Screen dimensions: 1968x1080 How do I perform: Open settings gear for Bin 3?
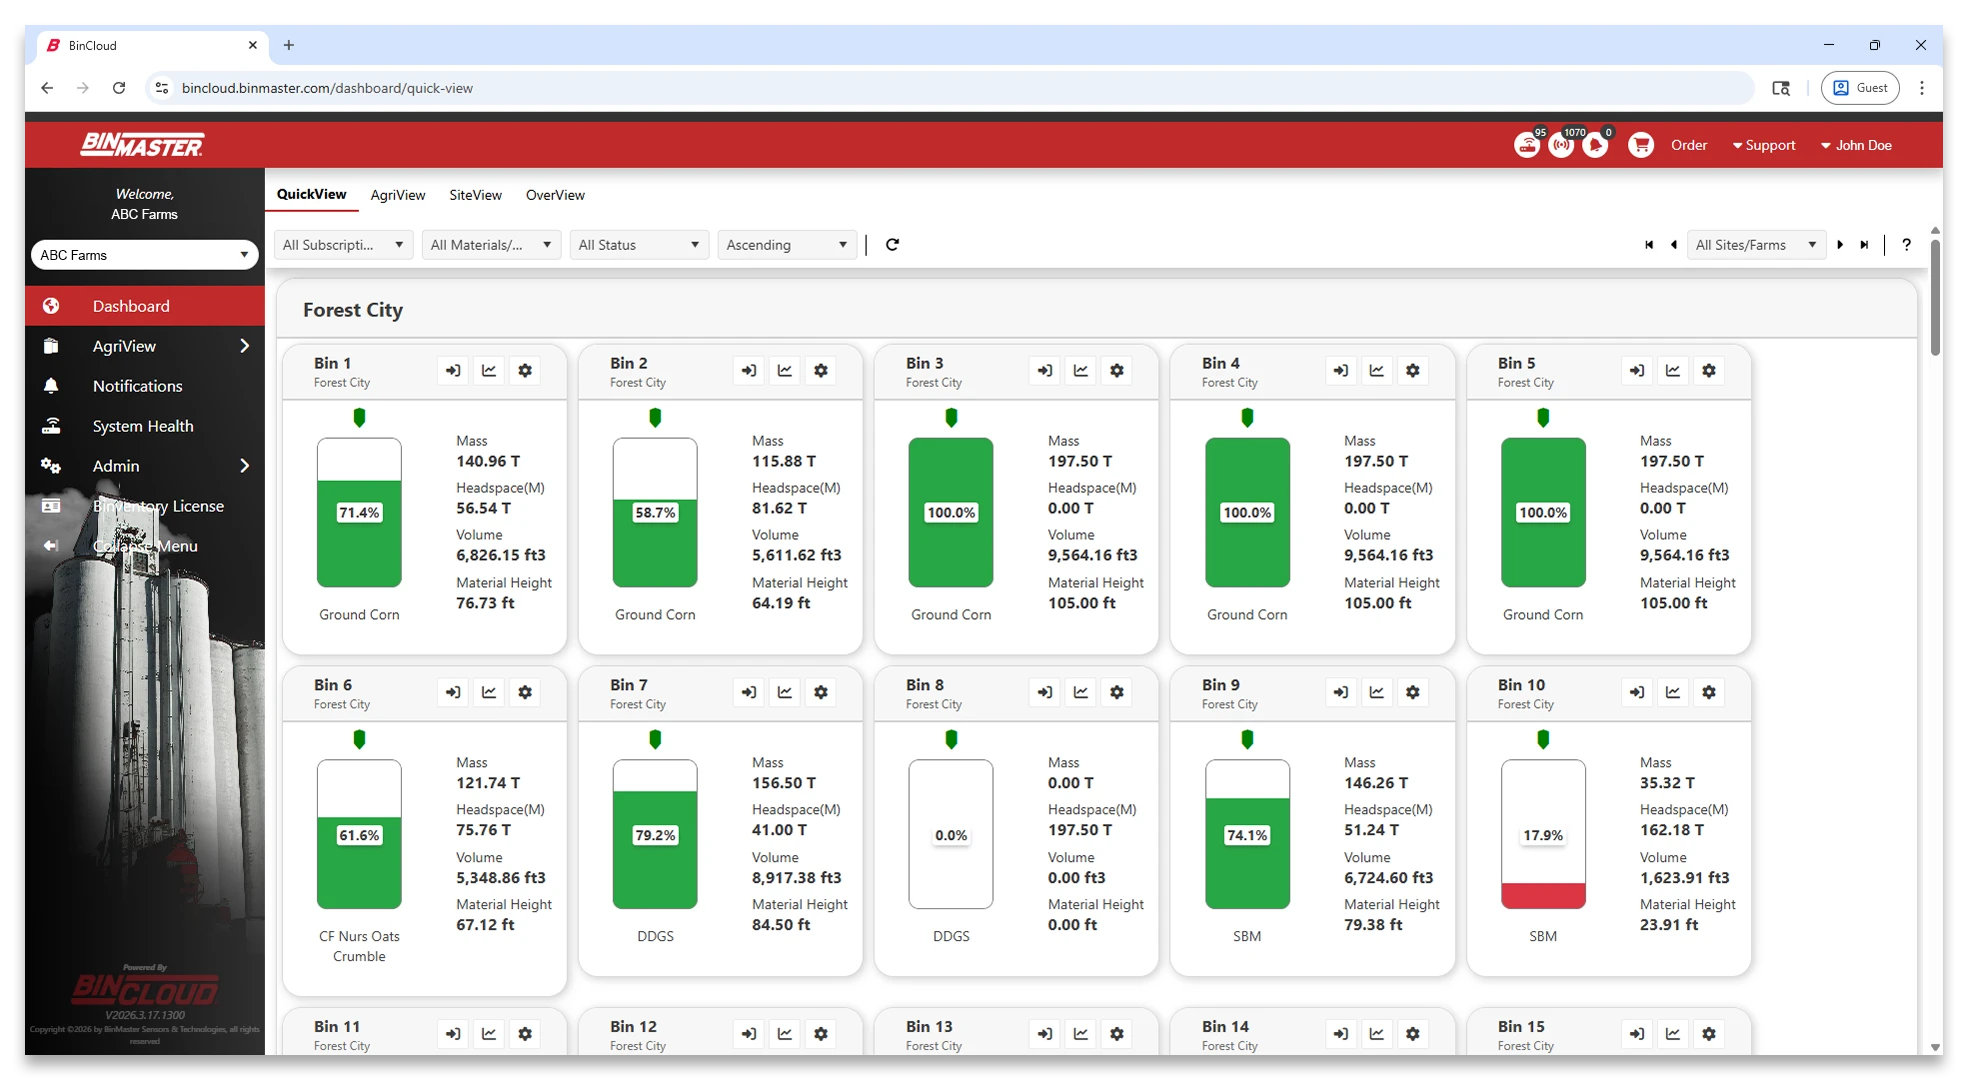tap(1117, 371)
